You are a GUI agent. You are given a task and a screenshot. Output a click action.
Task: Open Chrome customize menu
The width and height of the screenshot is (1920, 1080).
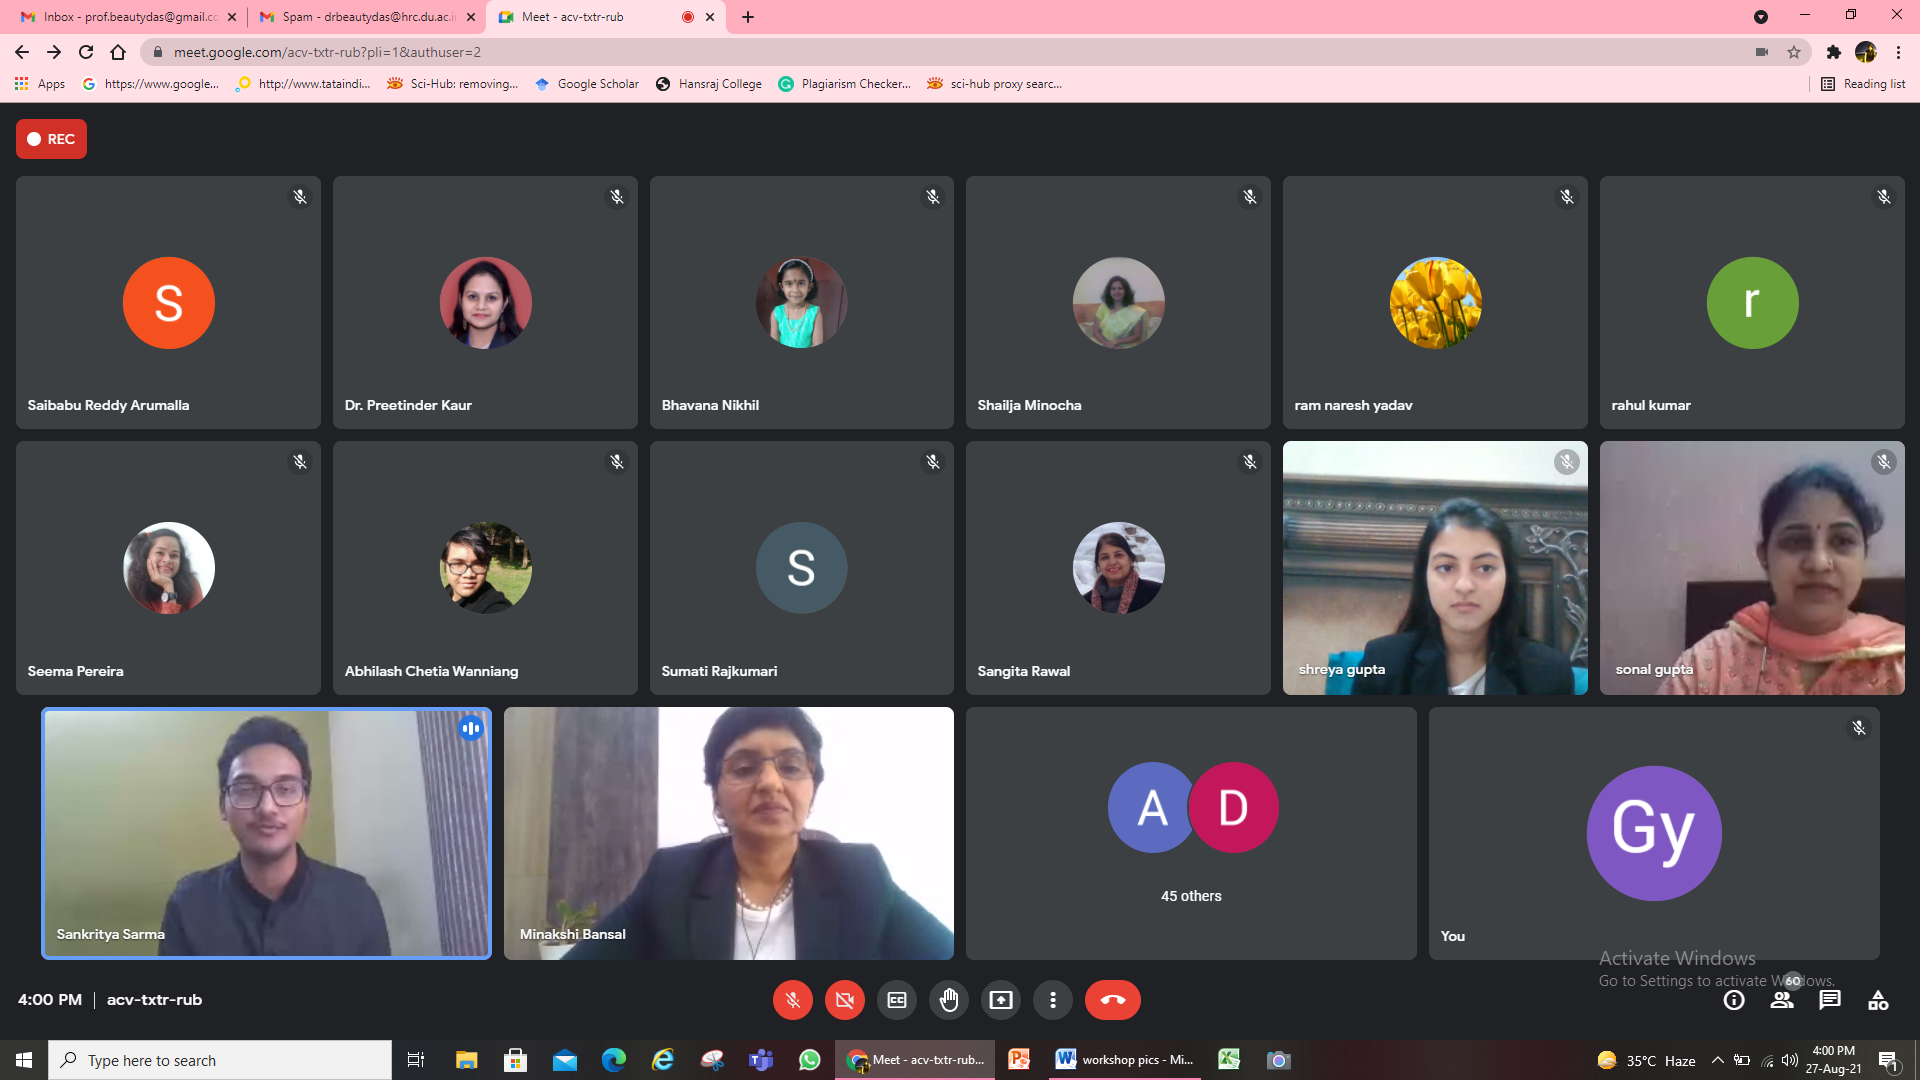[1898, 52]
